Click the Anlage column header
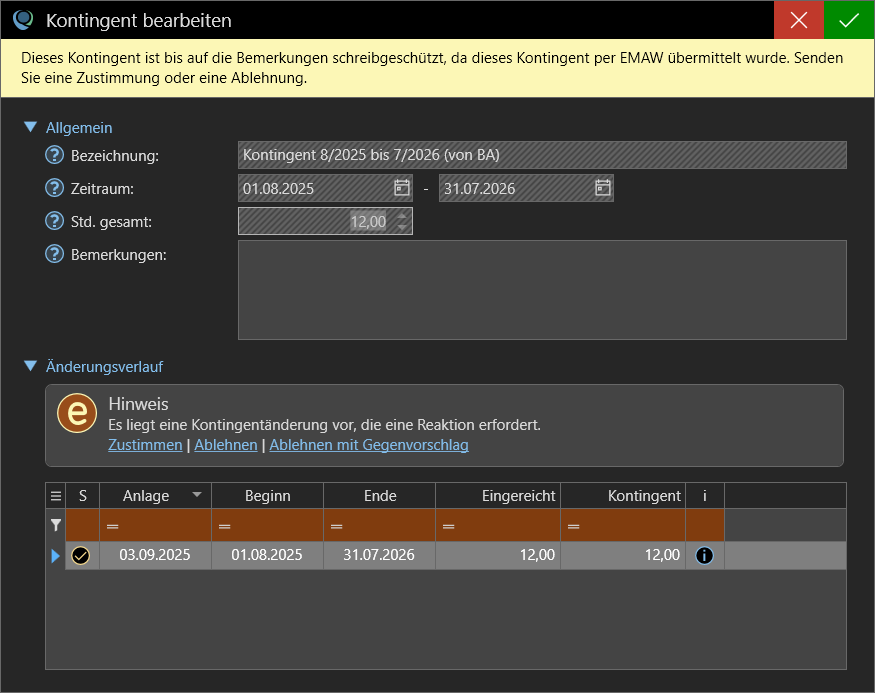 (156, 495)
